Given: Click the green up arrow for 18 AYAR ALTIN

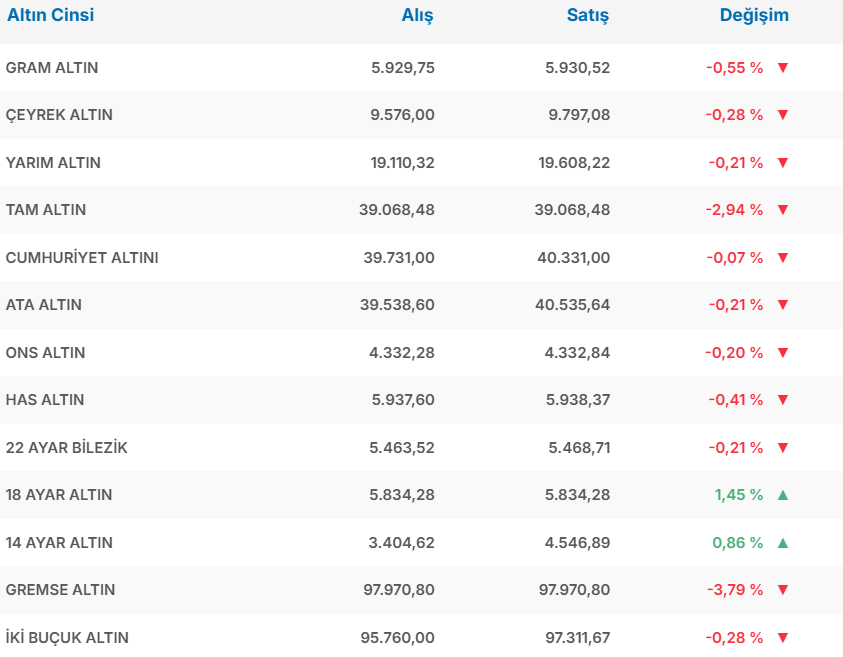Looking at the screenshot, I should coord(783,495).
